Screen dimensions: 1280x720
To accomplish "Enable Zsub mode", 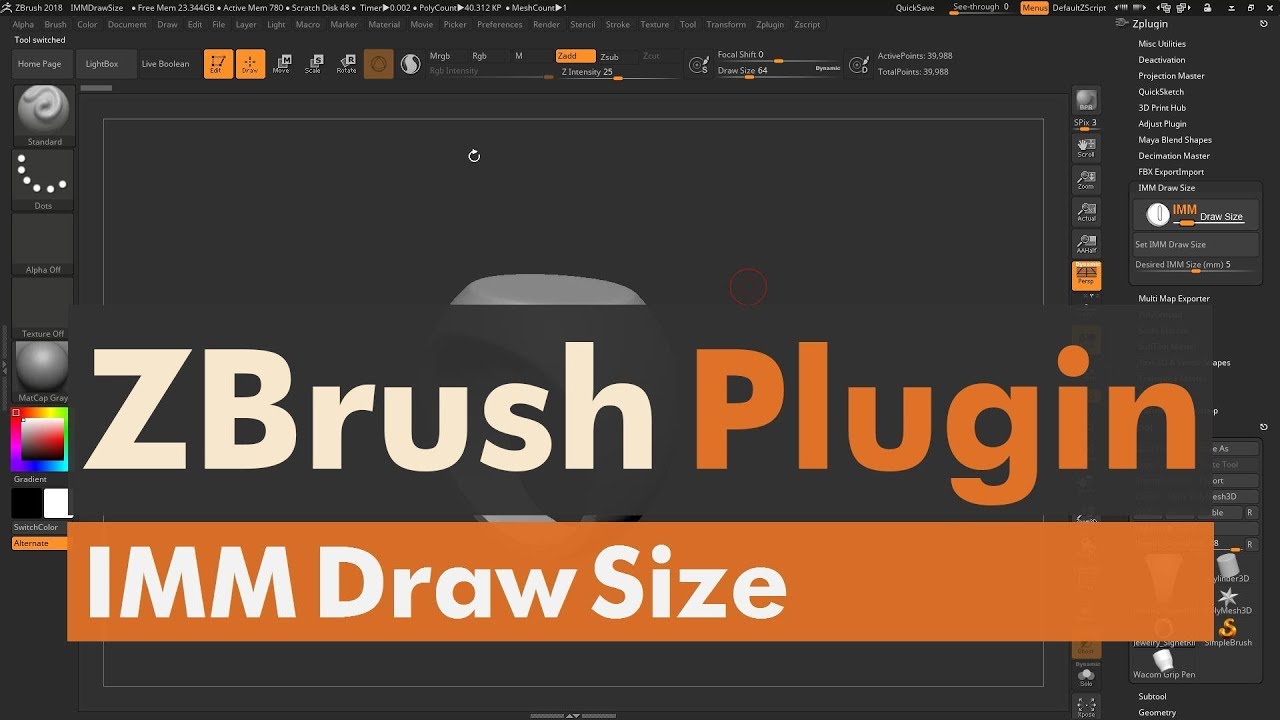I will tap(610, 57).
